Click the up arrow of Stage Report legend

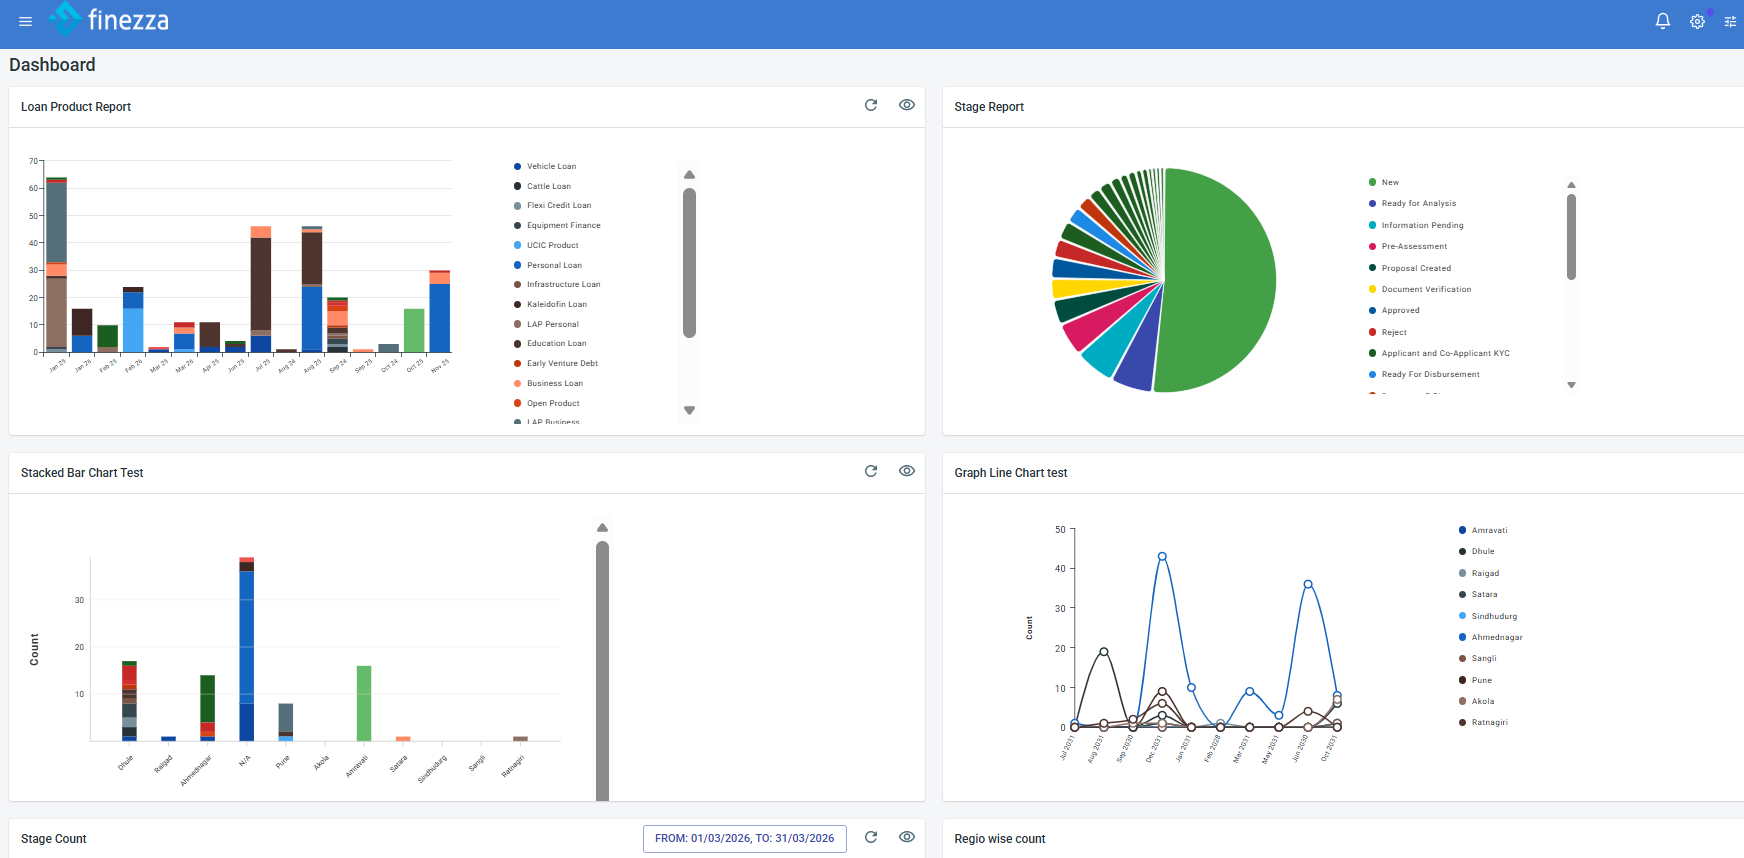coord(1571,185)
